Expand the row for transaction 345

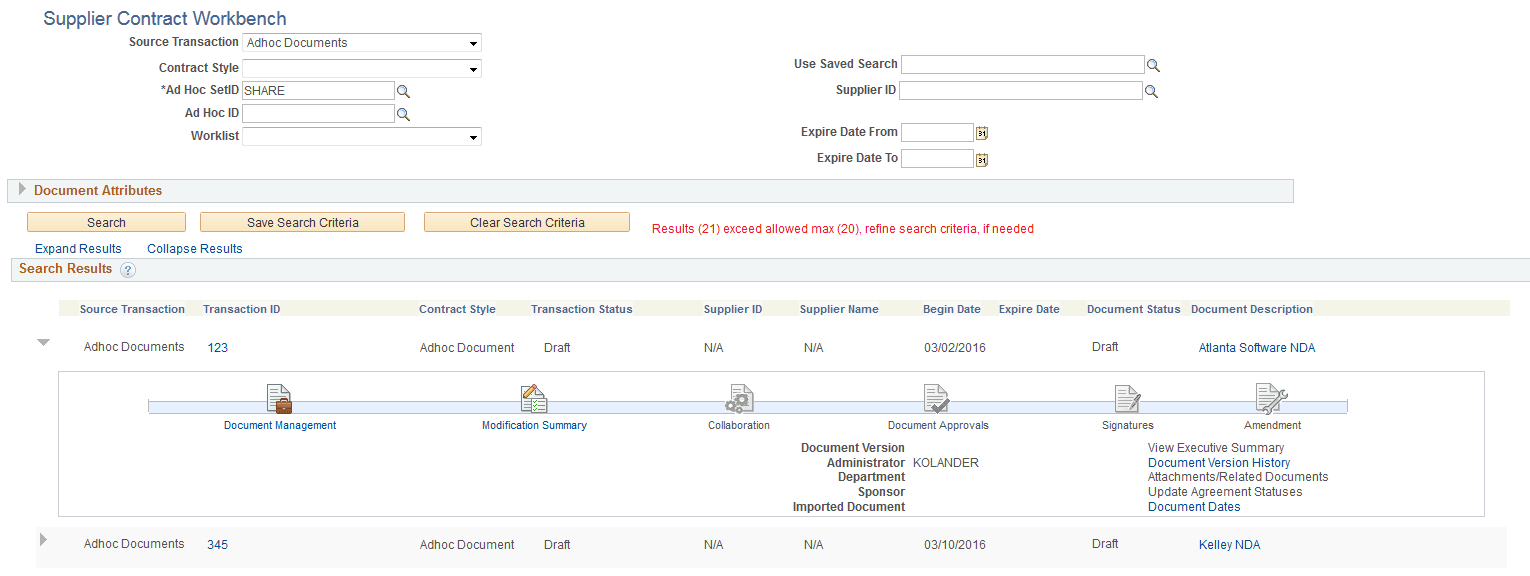(x=43, y=540)
